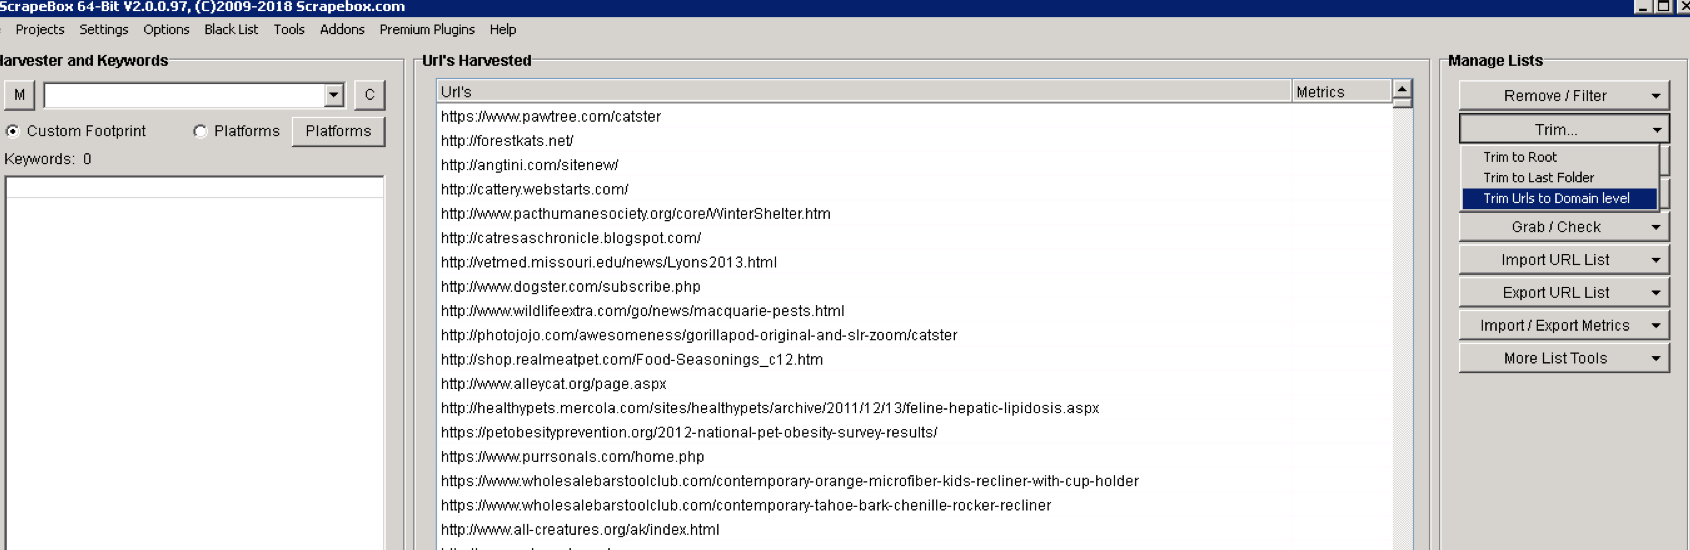This screenshot has width=1690, height=550.
Task: Click into the footprint input field
Action: pyautogui.click(x=184, y=95)
